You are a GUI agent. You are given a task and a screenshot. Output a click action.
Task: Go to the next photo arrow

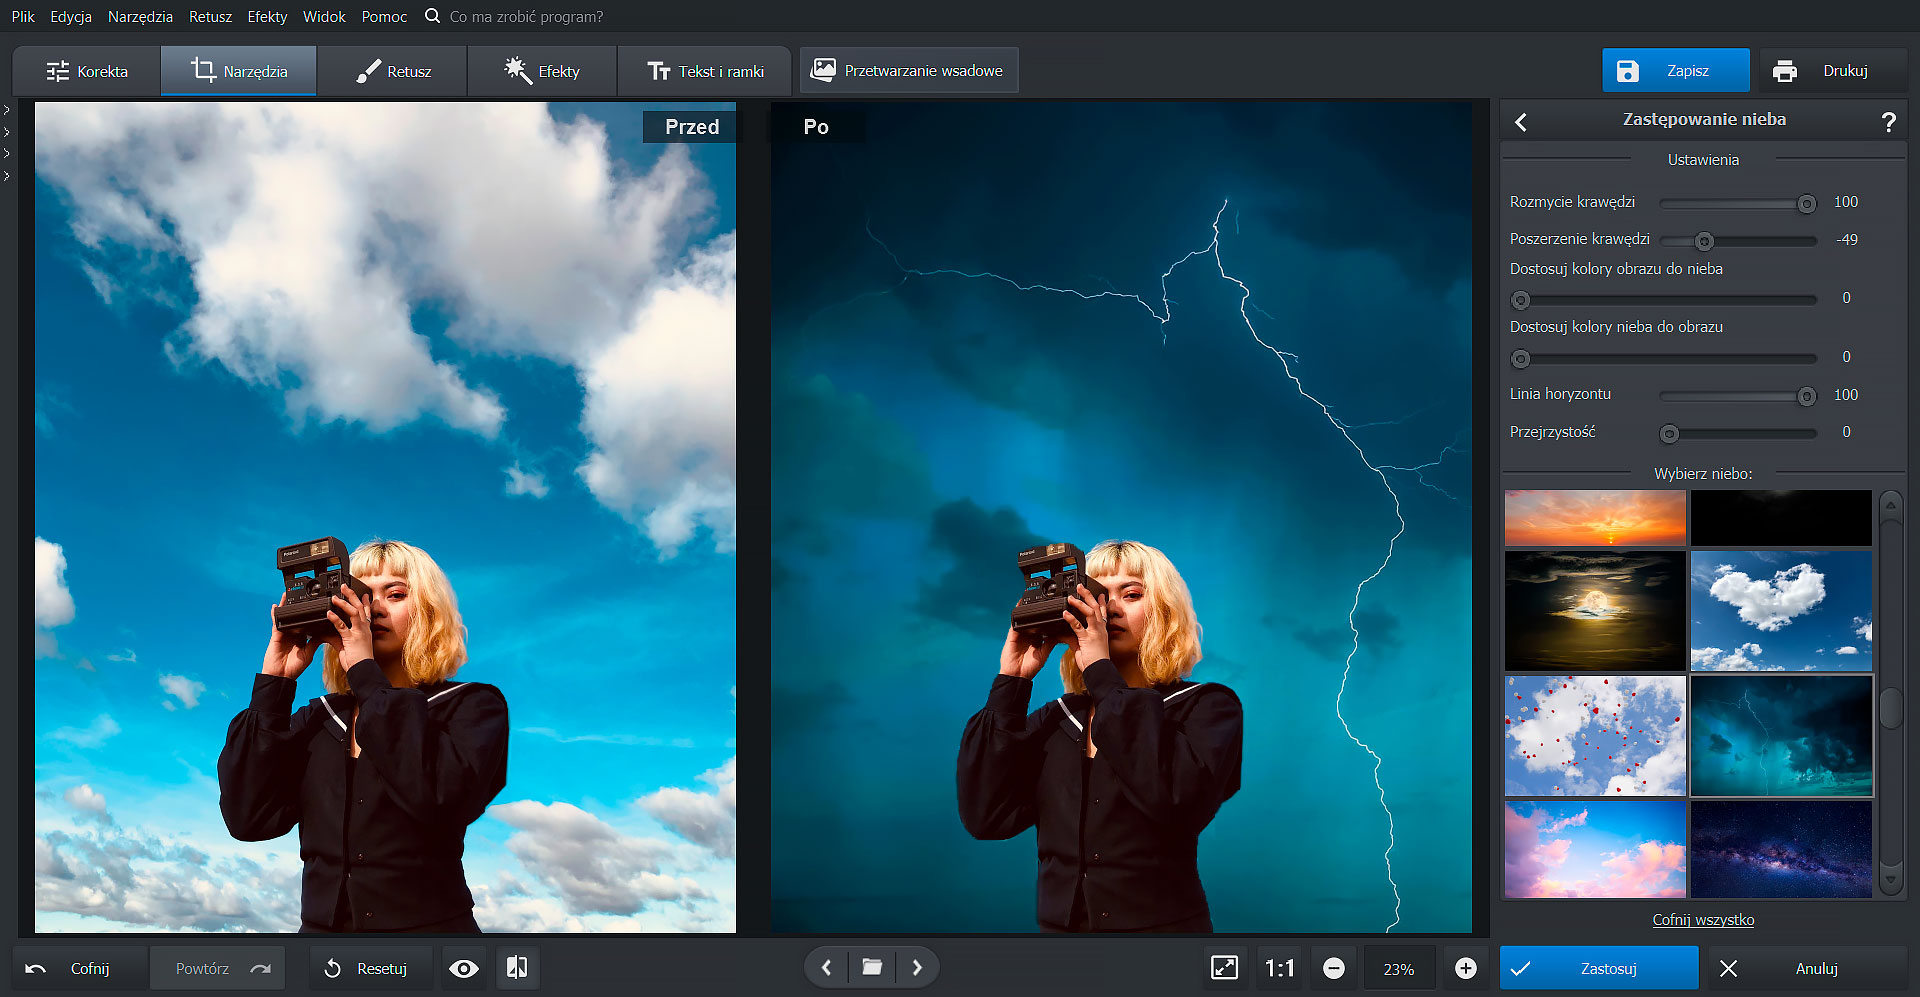click(x=917, y=967)
